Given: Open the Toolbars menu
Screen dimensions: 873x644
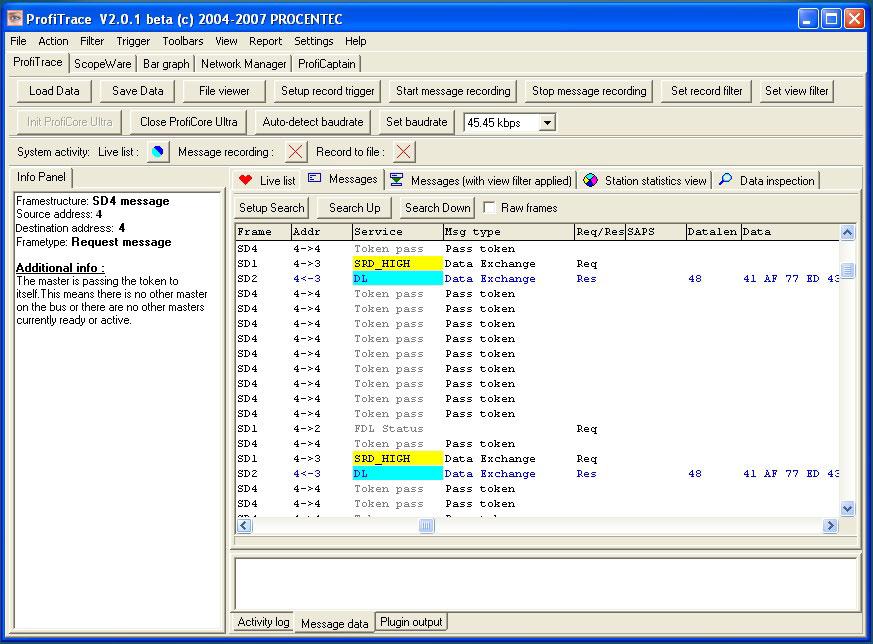Looking at the screenshot, I should [183, 41].
